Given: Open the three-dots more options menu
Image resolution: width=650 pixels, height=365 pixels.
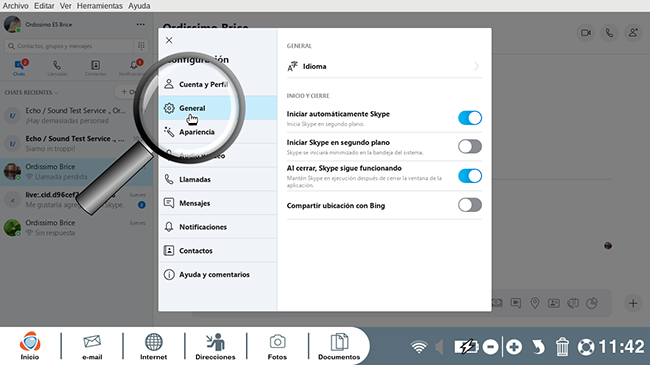Looking at the screenshot, I should click(141, 24).
